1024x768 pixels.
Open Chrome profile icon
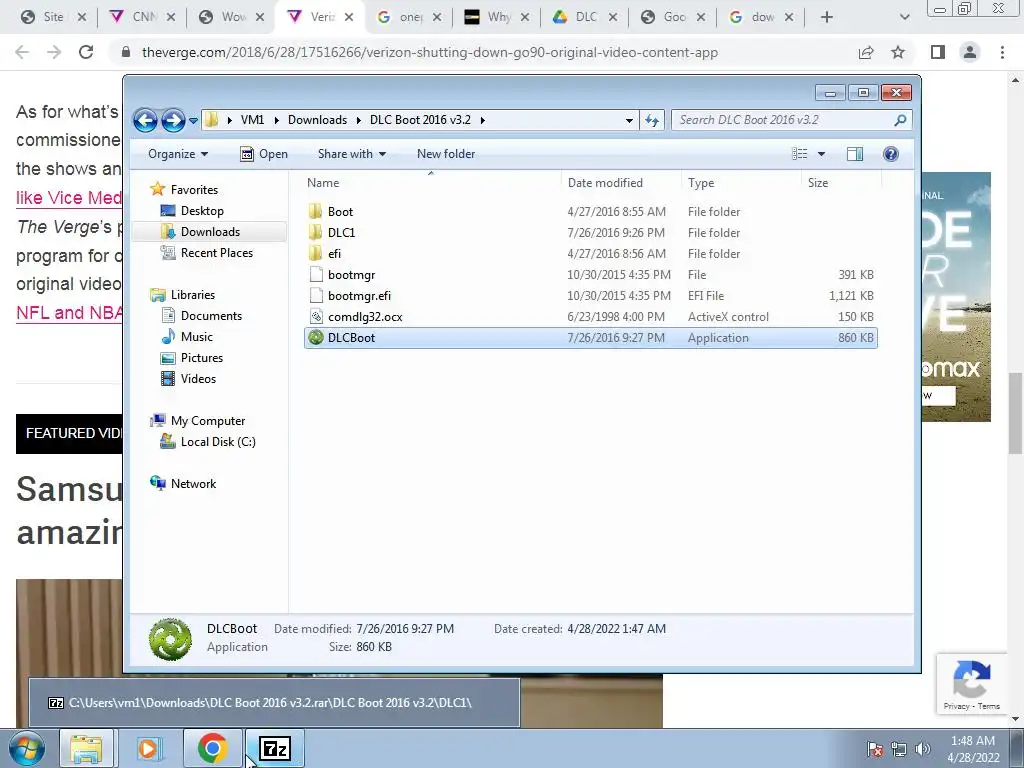click(x=970, y=52)
